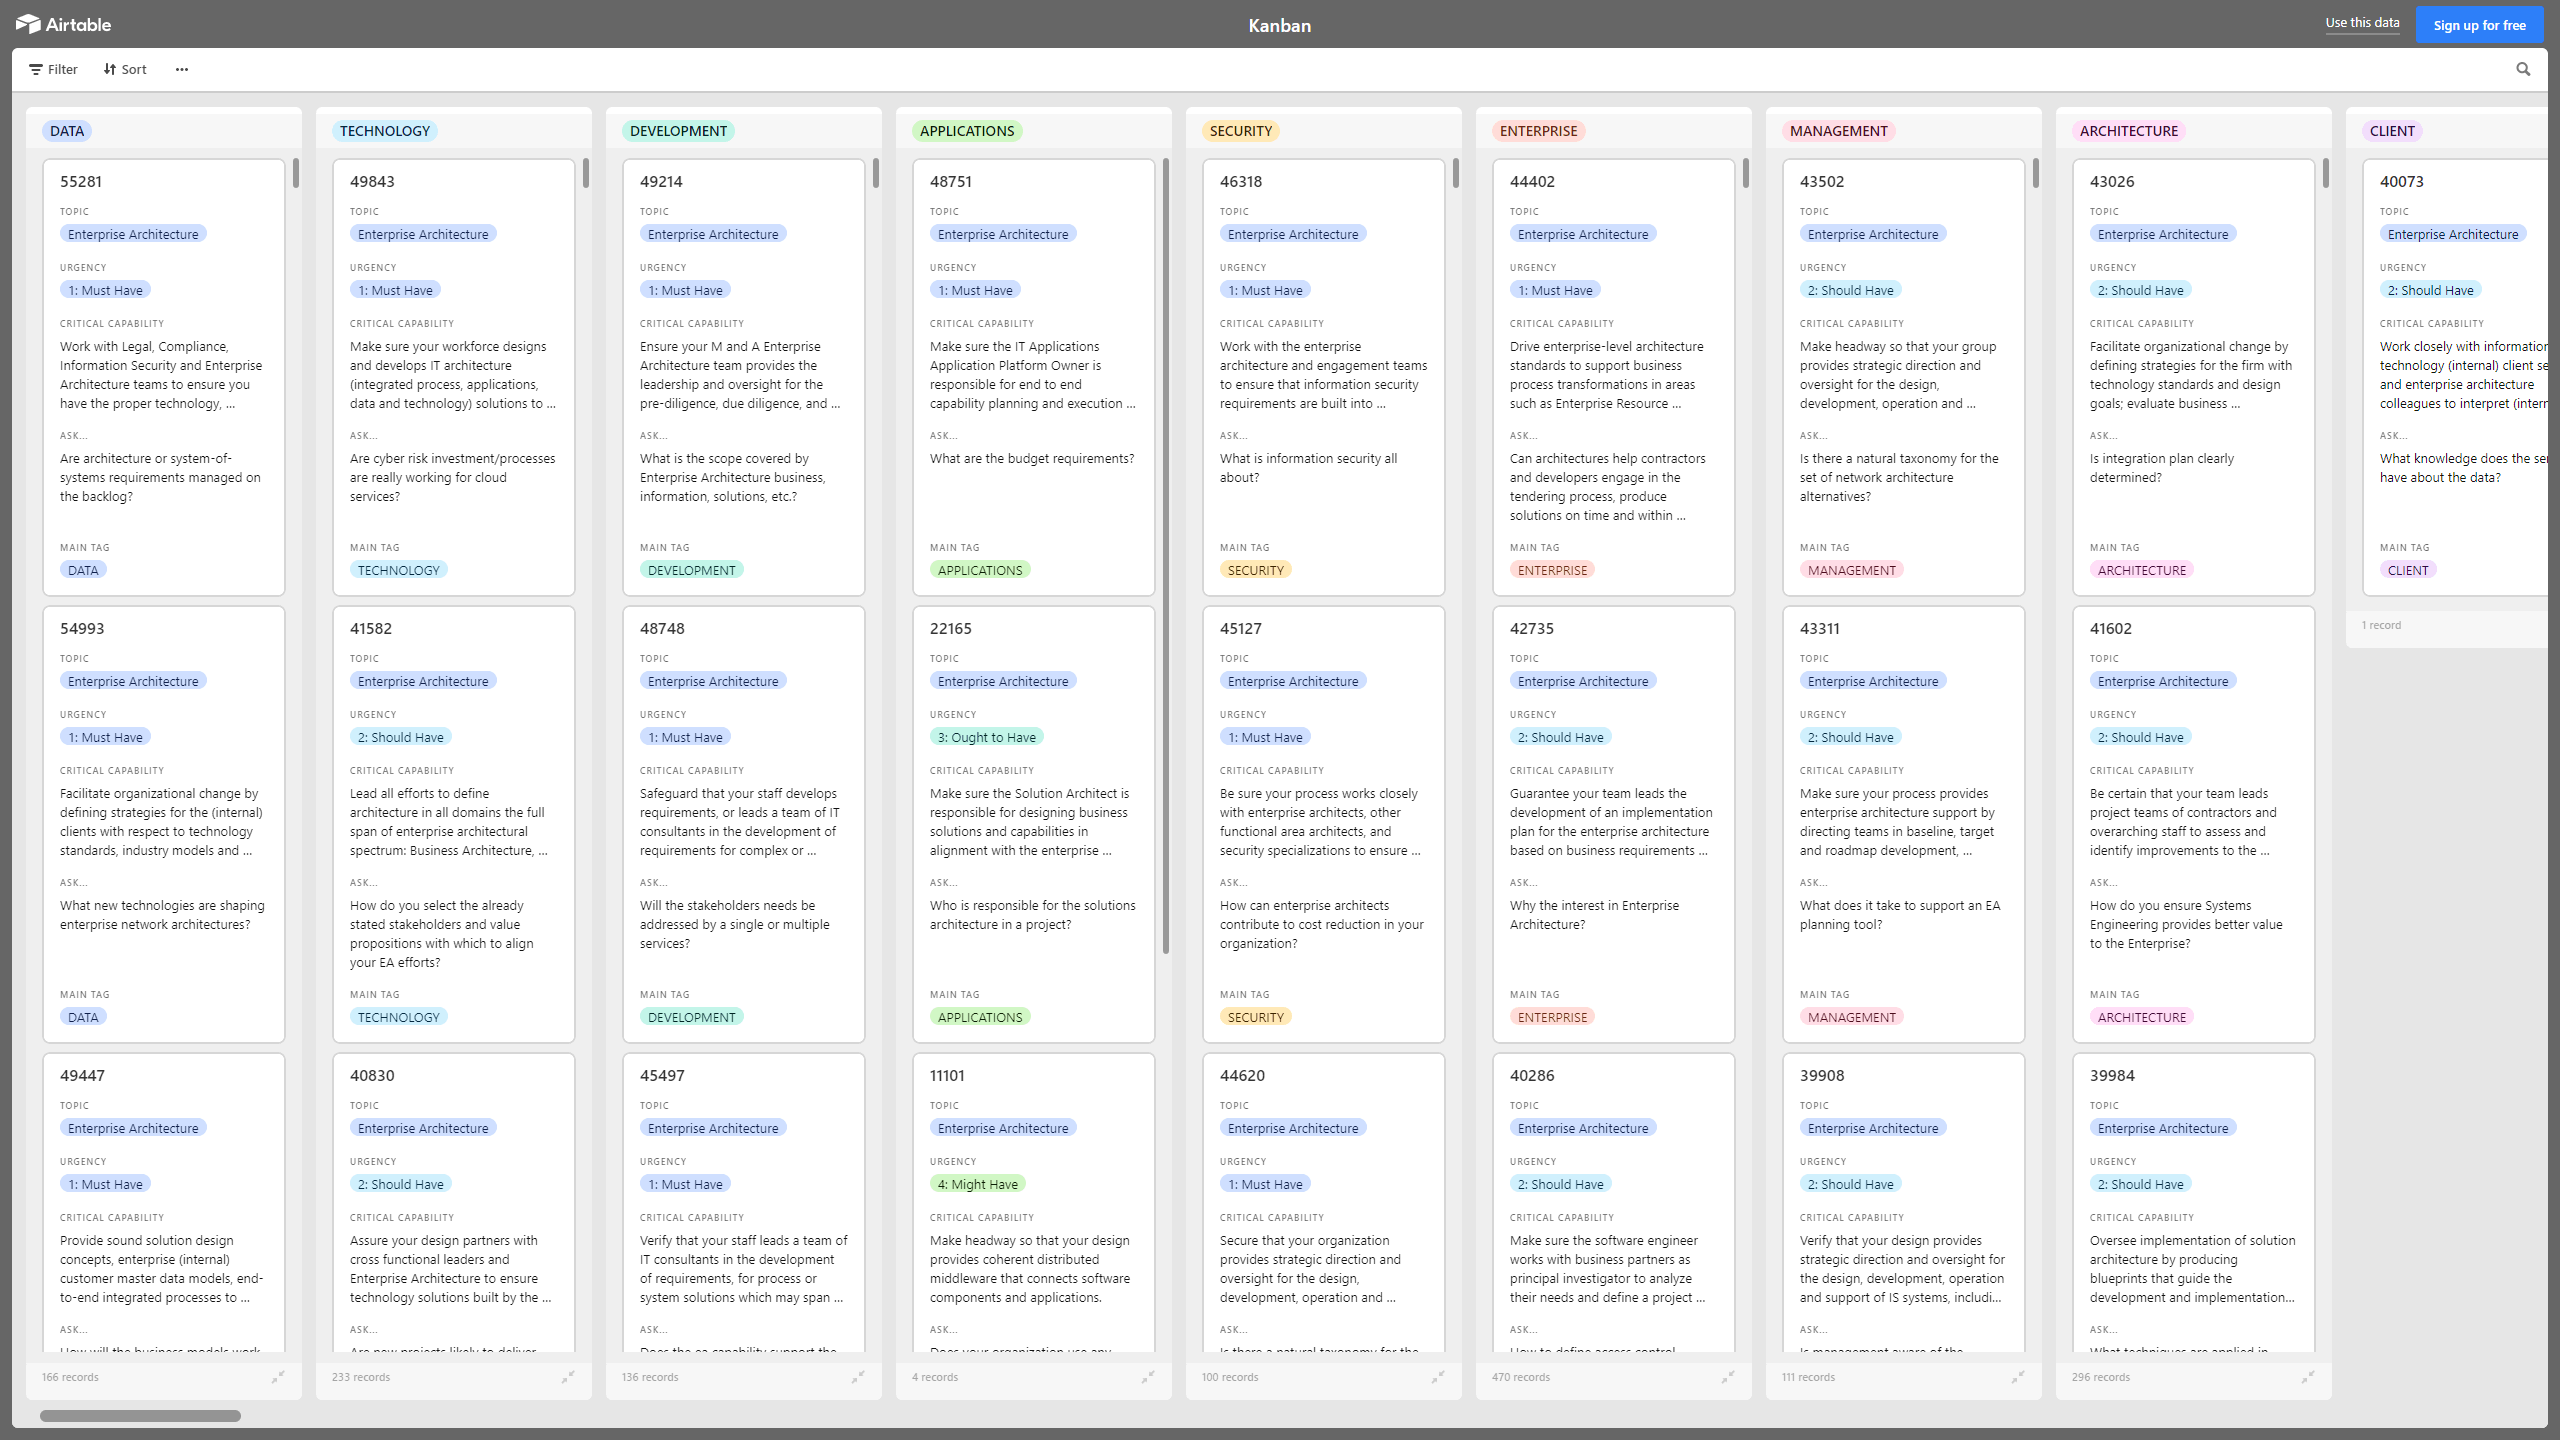Expand the DATA column with its expand icon

pyautogui.click(x=278, y=1377)
